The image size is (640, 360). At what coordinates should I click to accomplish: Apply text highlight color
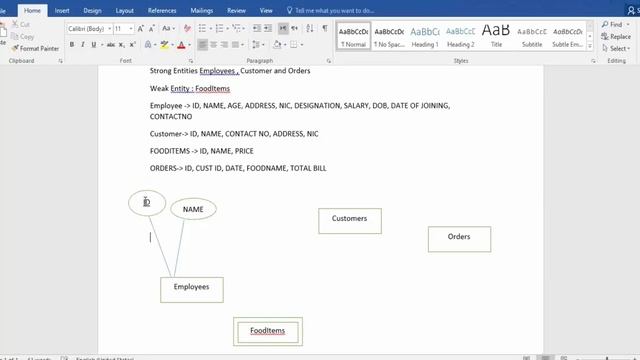[164, 45]
